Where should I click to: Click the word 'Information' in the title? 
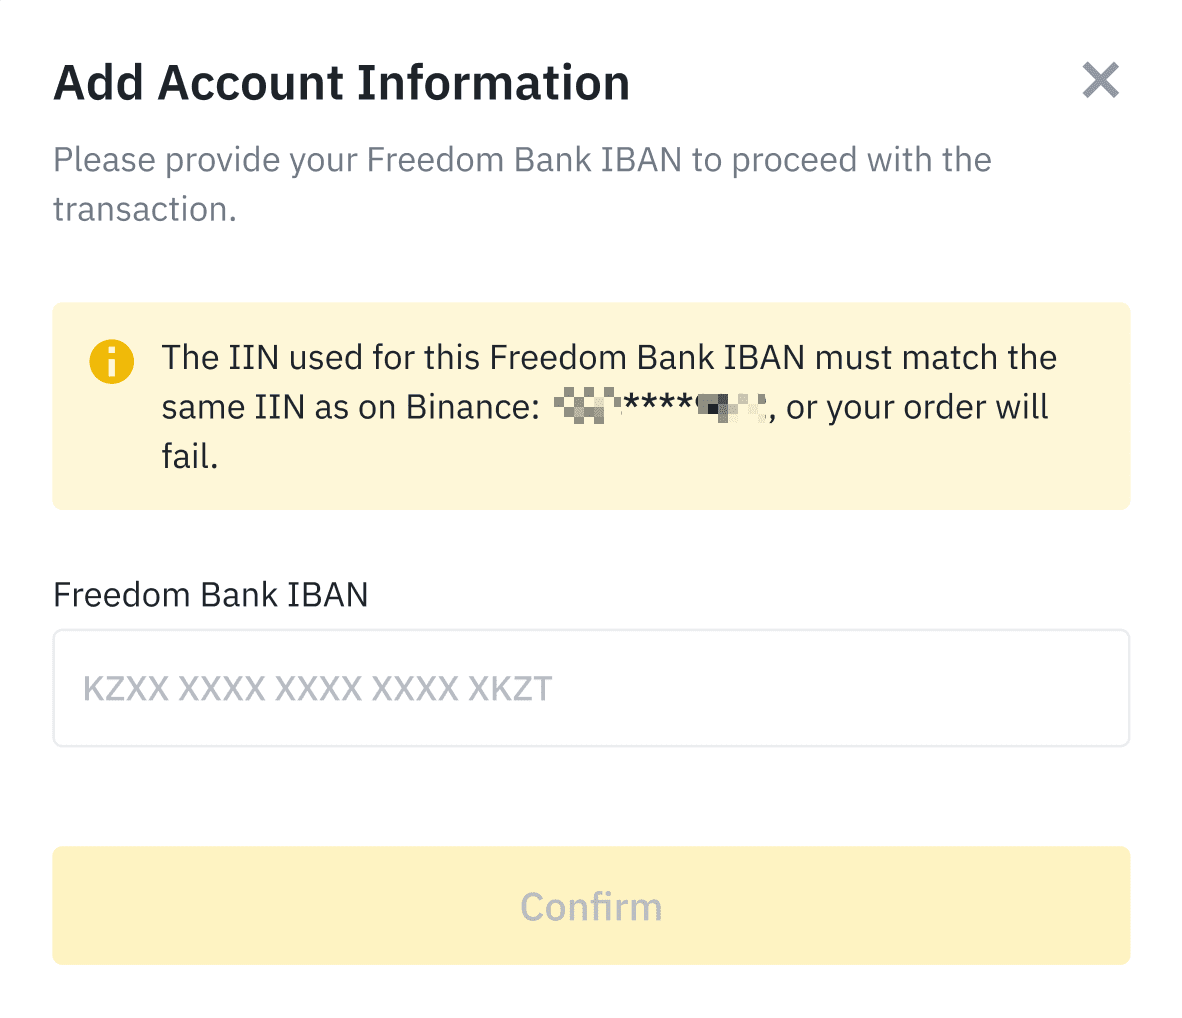(493, 83)
